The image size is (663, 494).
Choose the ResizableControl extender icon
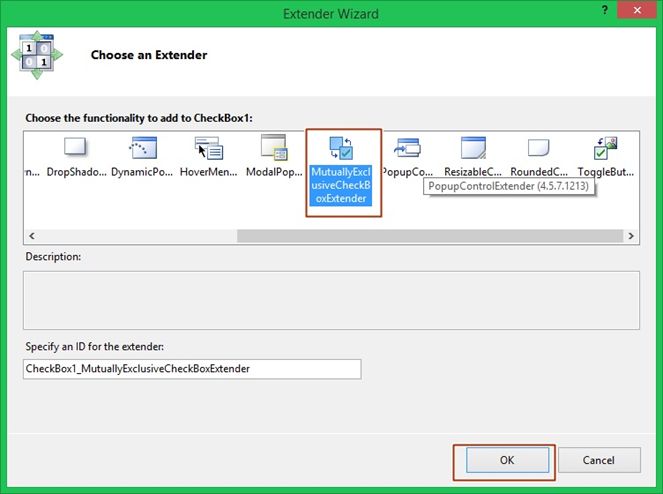(473, 148)
